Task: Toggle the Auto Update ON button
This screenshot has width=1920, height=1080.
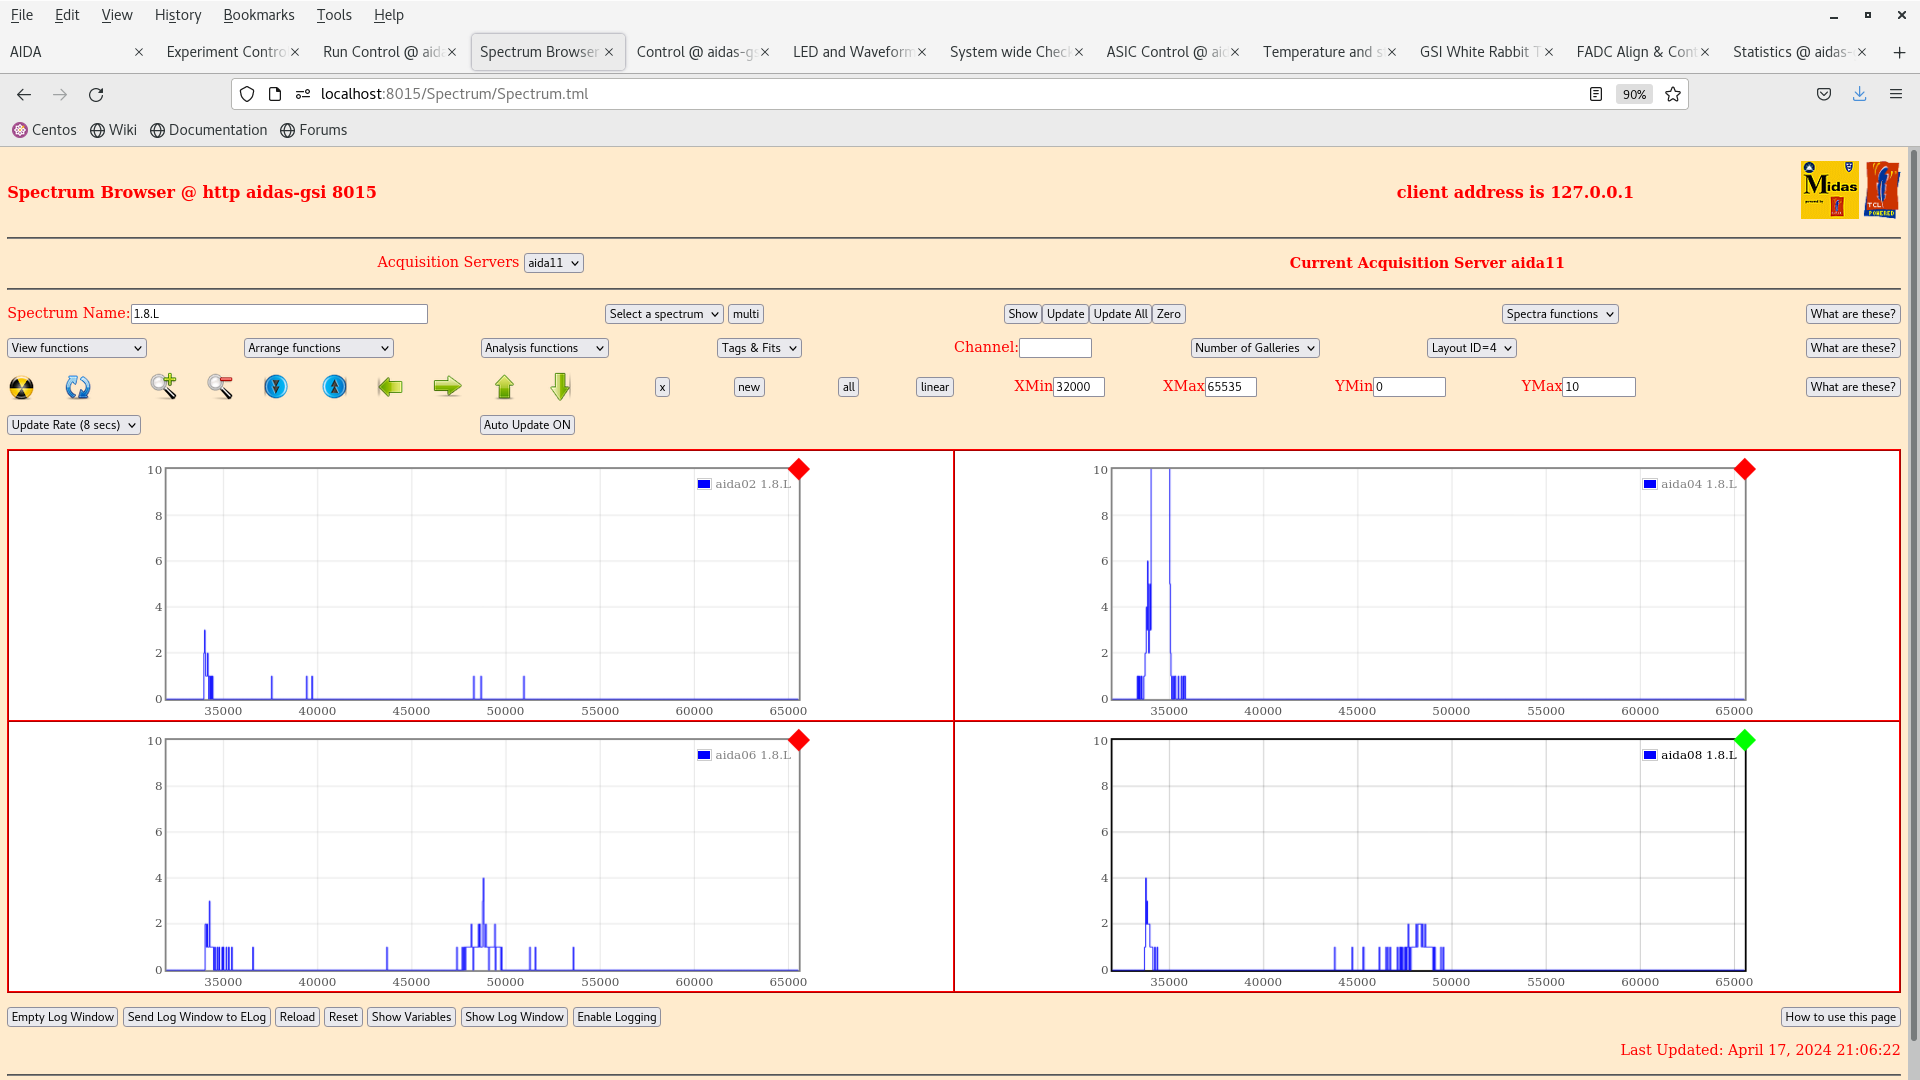Action: (527, 425)
